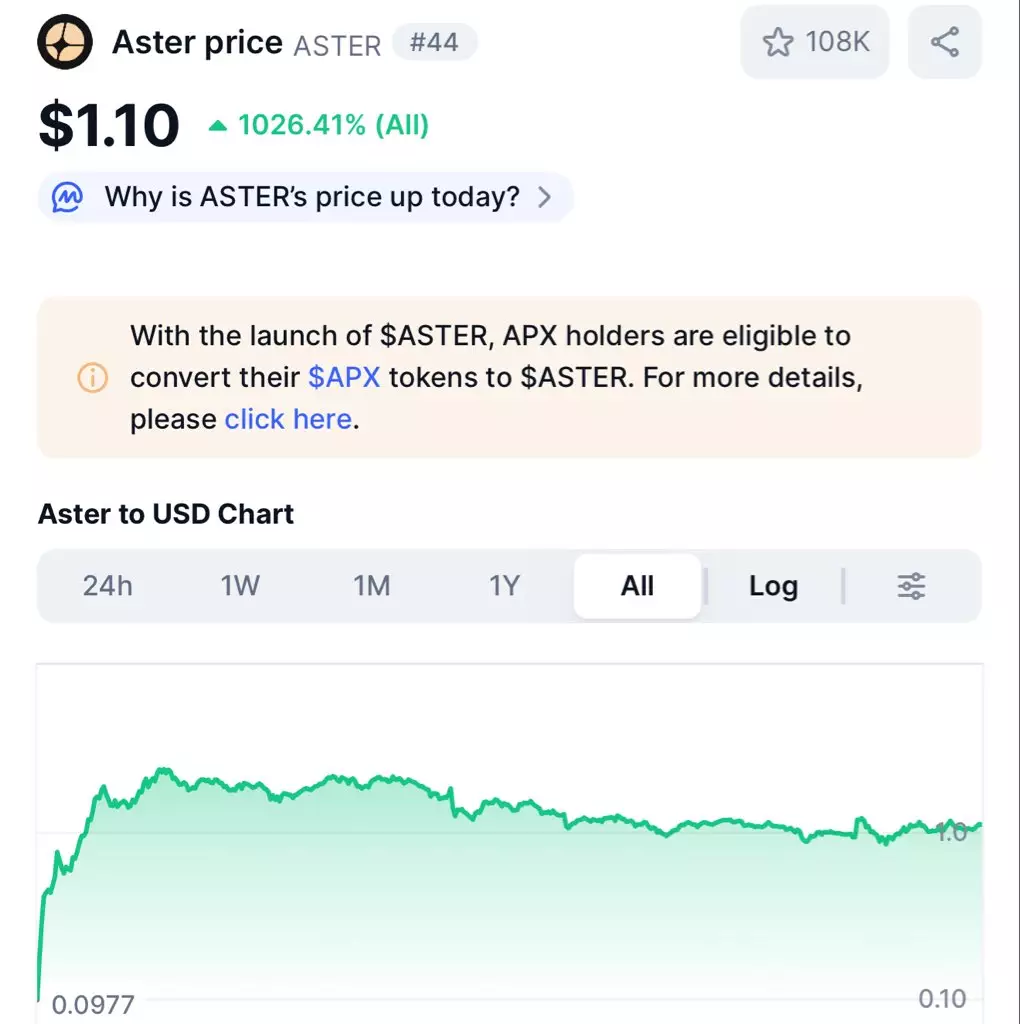Click the share icon button
1020x1024 pixels.
point(944,42)
